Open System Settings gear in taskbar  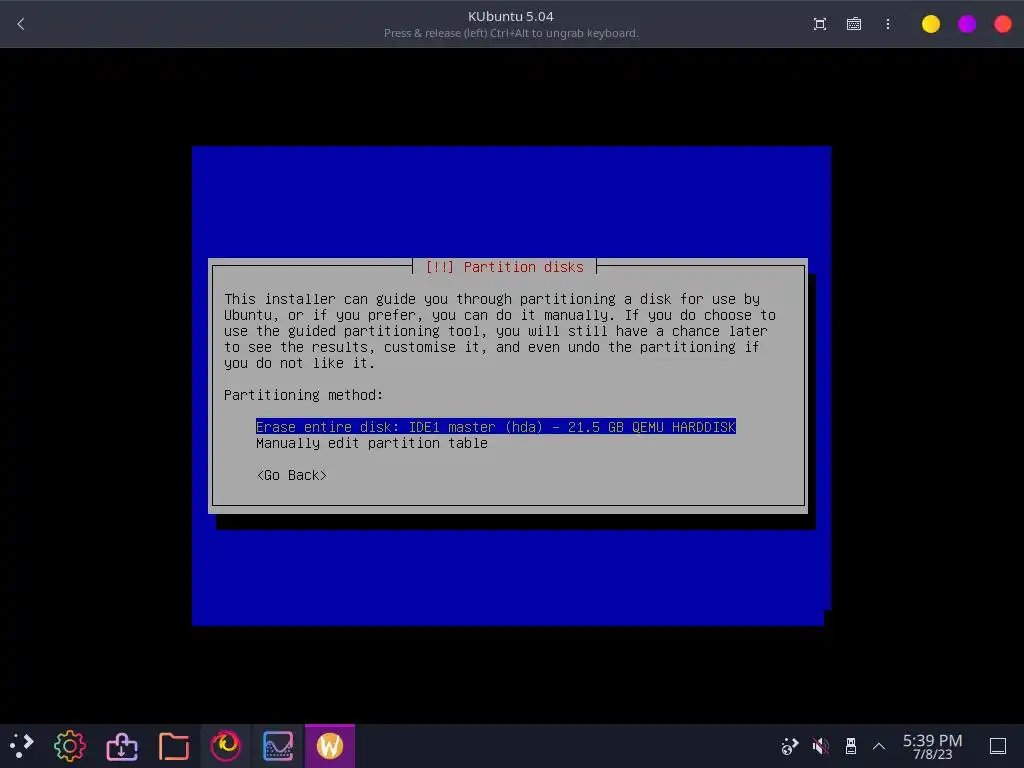click(x=70, y=745)
